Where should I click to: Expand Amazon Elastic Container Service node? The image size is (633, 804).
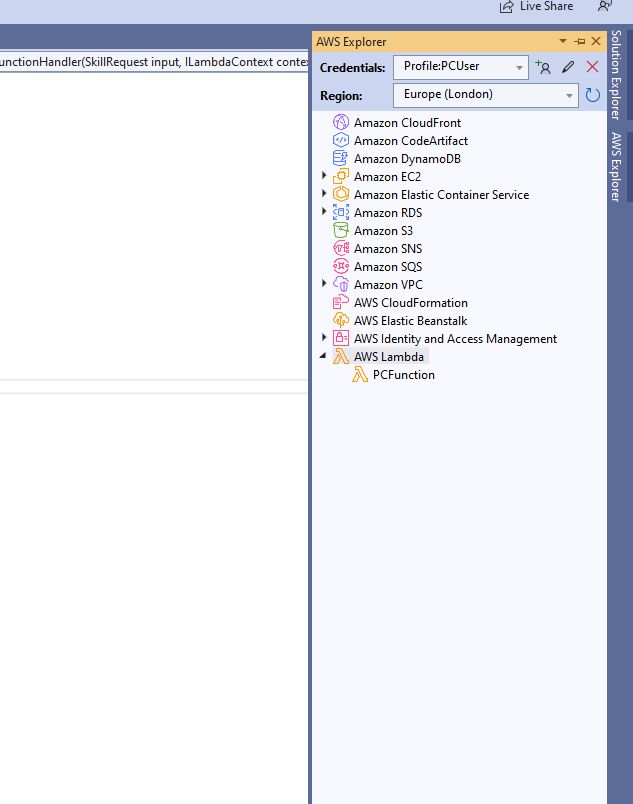pyautogui.click(x=324, y=193)
